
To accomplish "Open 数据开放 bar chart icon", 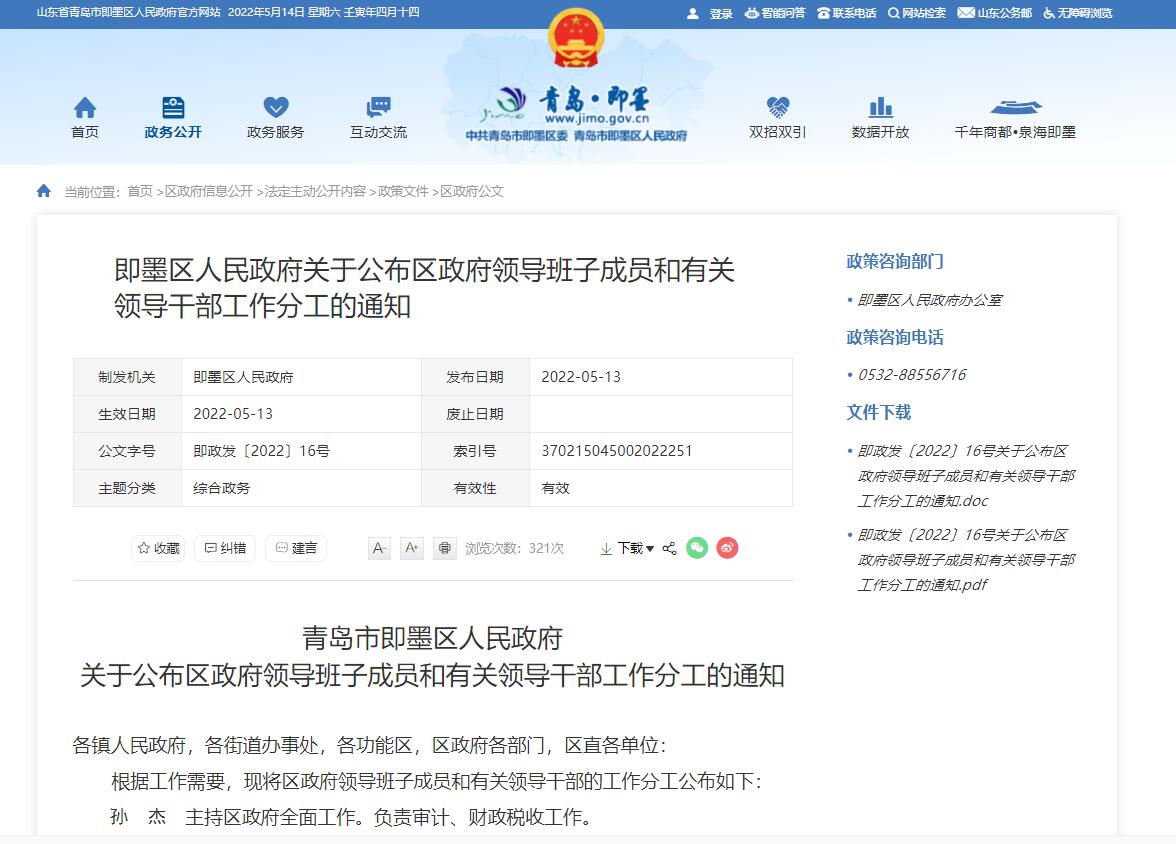I will (880, 108).
